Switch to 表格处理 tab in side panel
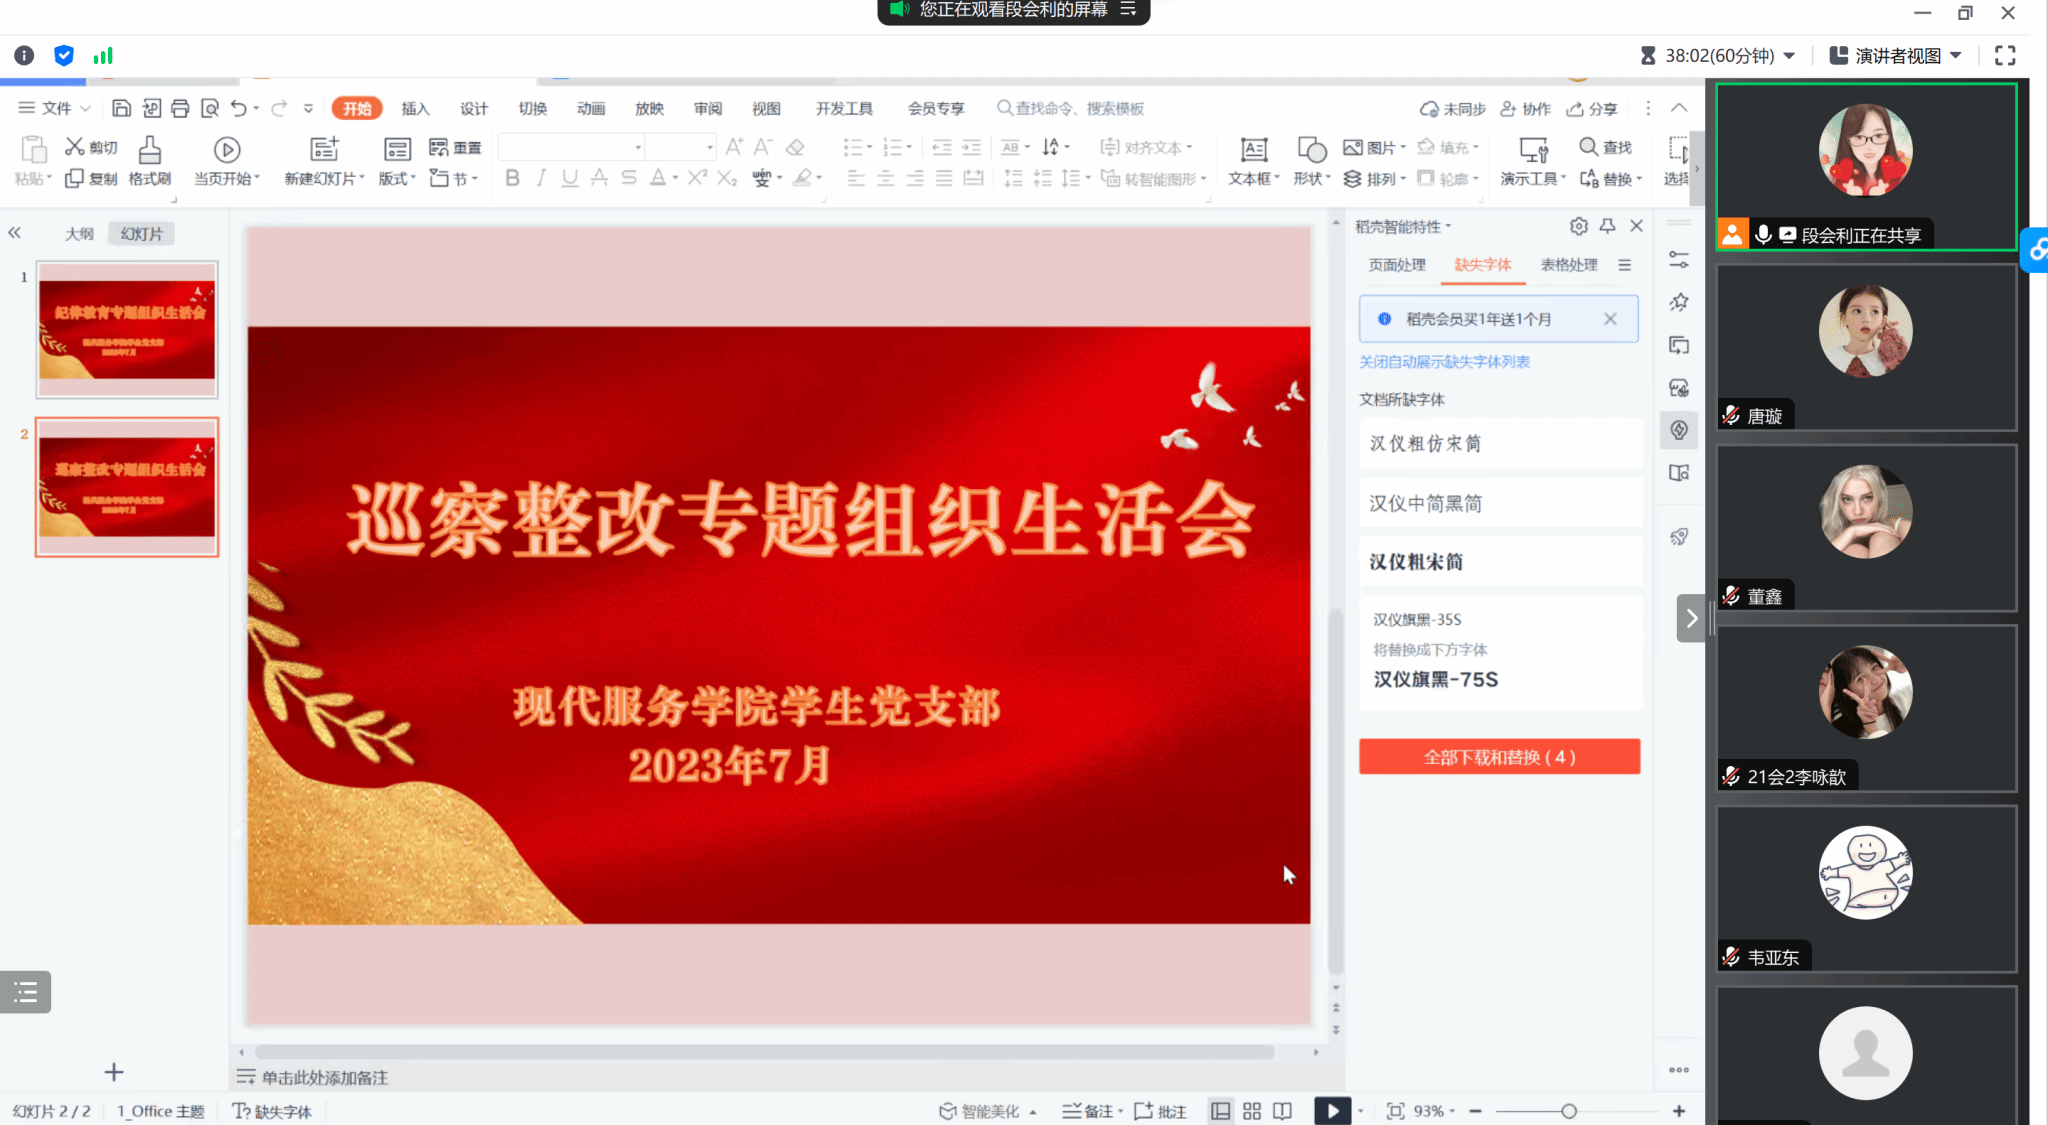This screenshot has height=1125, width=2048. [x=1568, y=265]
